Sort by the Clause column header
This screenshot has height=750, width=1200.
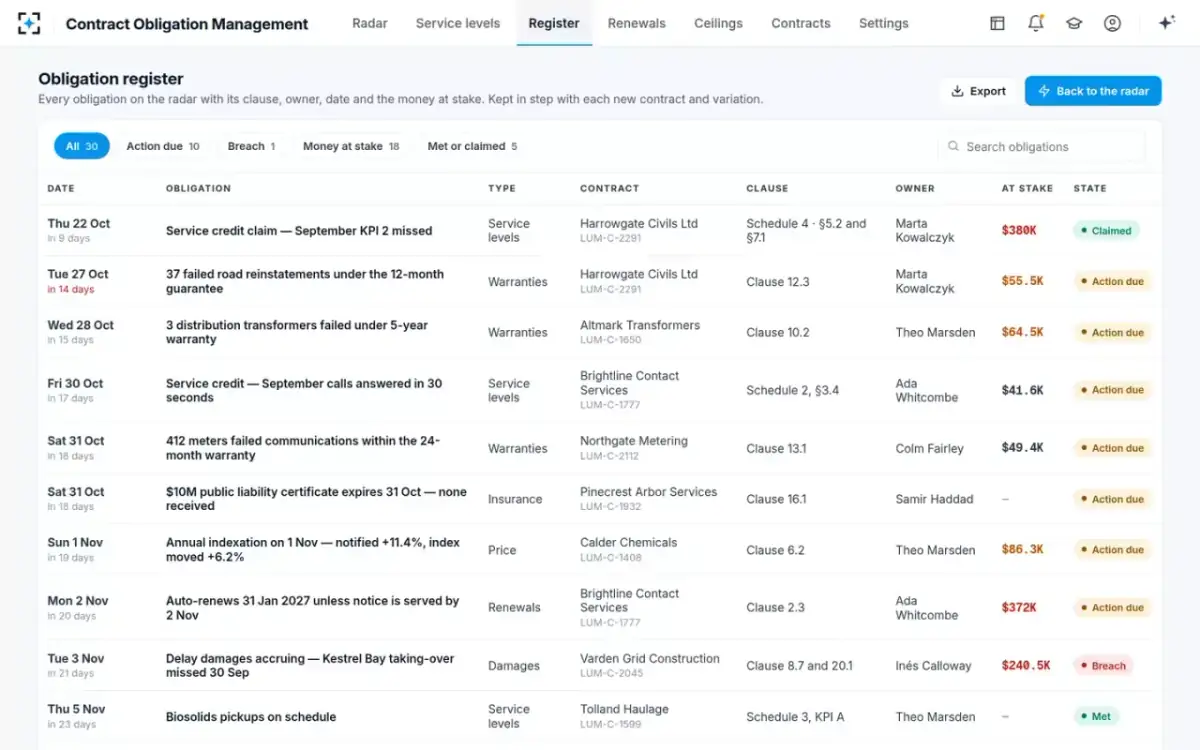click(767, 188)
